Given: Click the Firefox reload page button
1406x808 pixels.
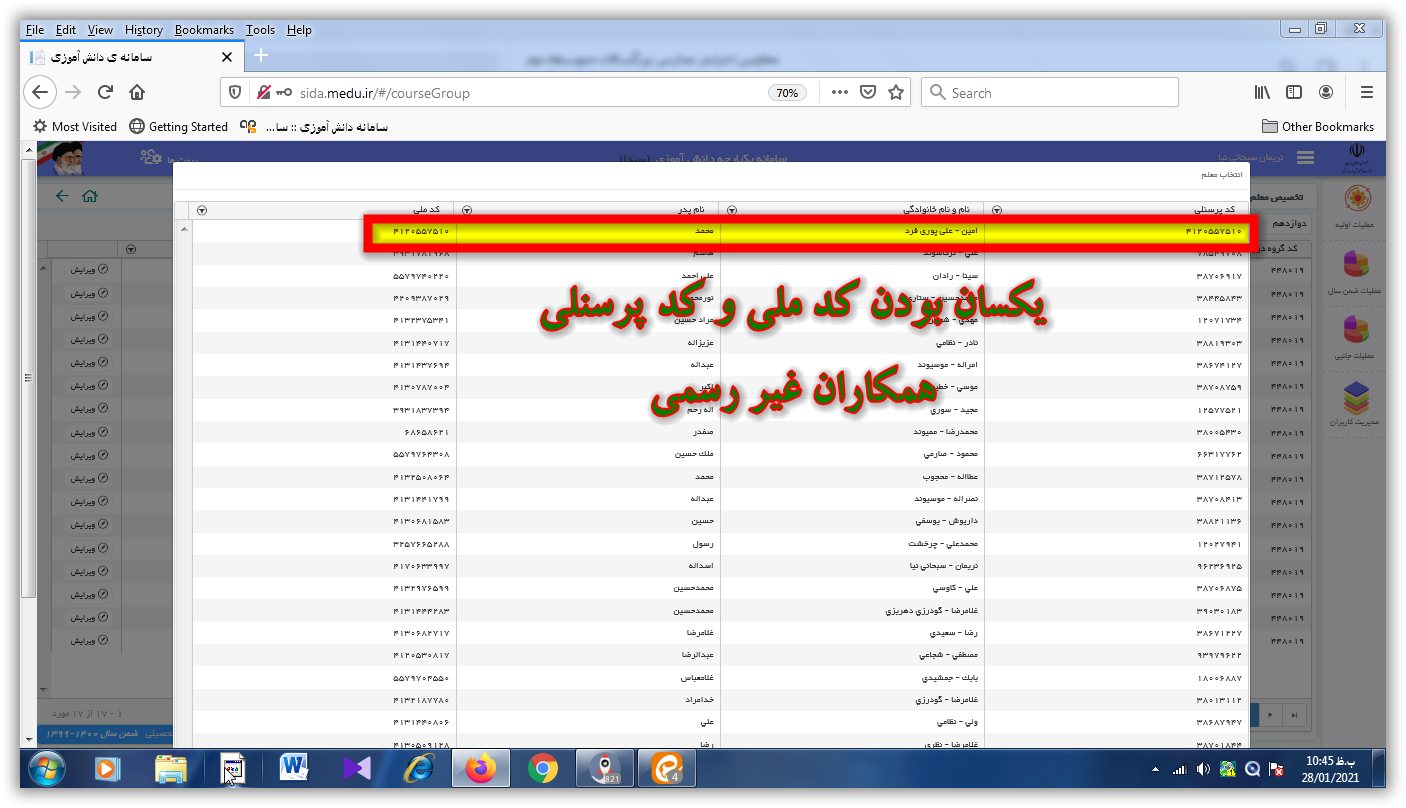Looking at the screenshot, I should click(105, 93).
